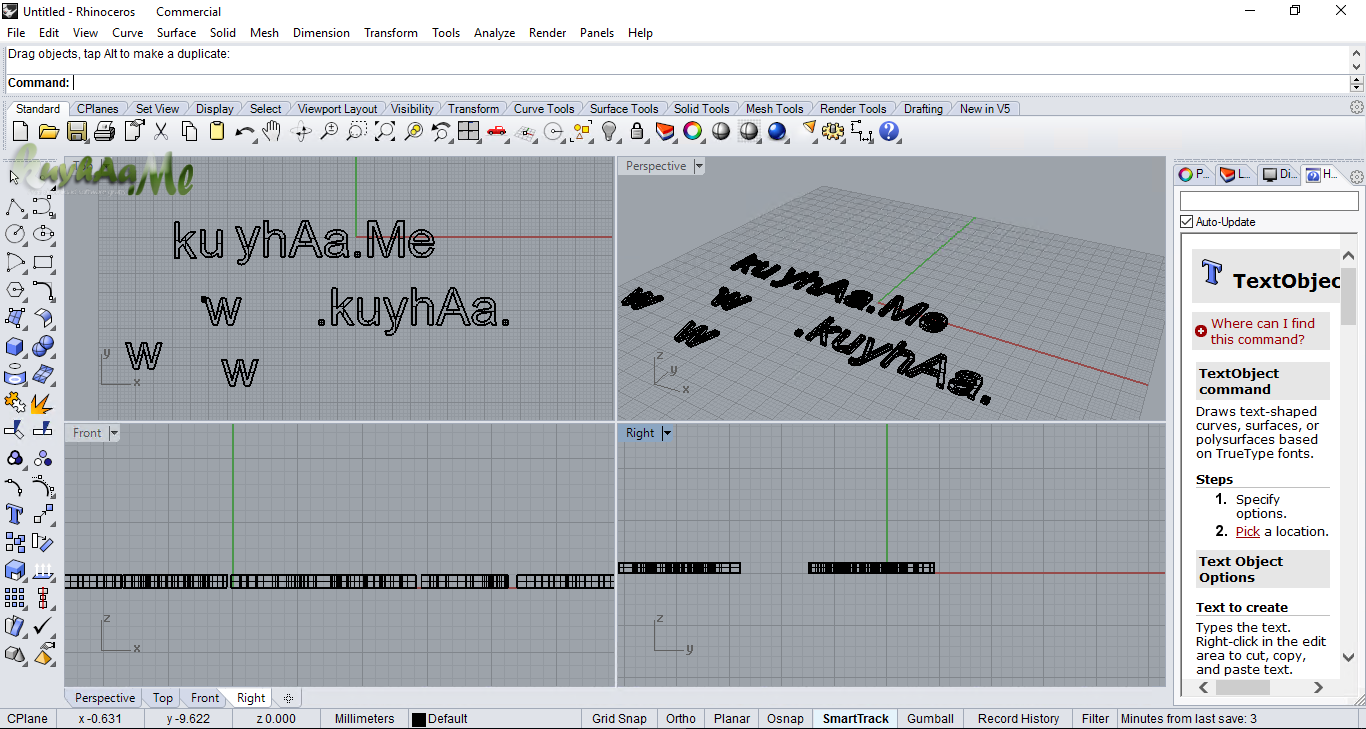The width and height of the screenshot is (1366, 729).
Task: Toggle Filter in status bar
Action: (1095, 718)
